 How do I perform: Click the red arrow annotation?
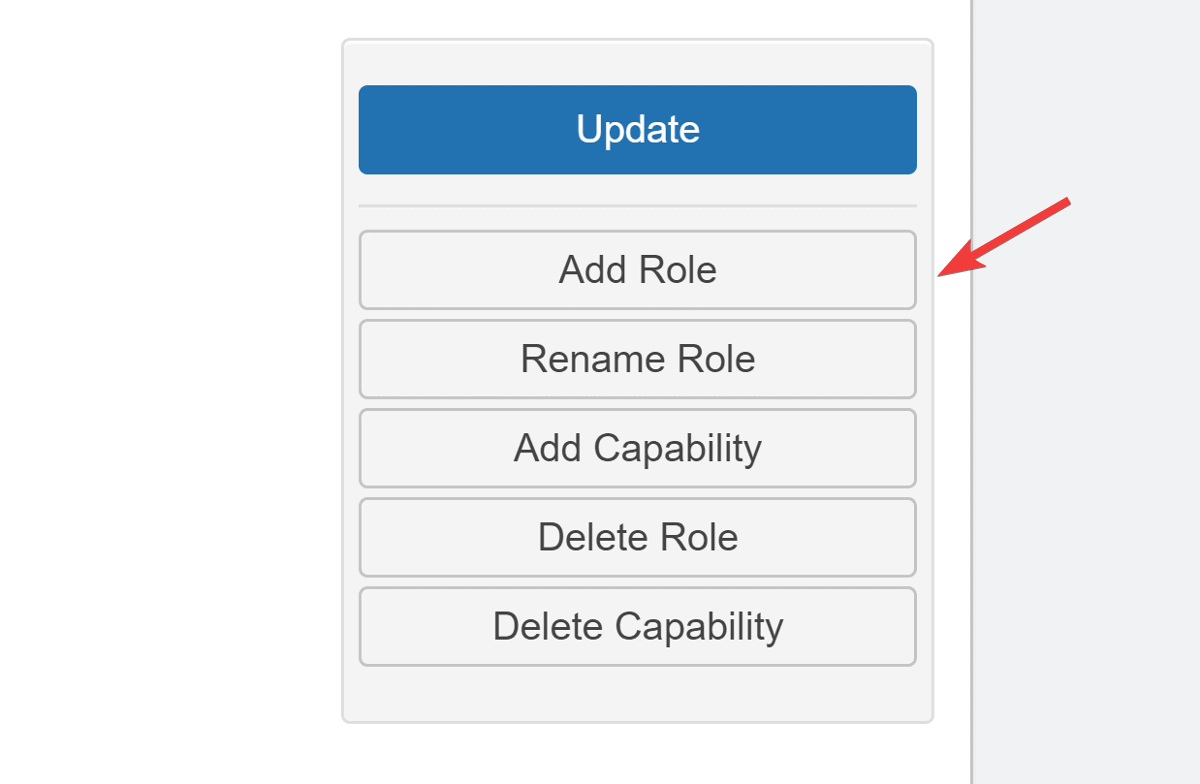click(1005, 237)
